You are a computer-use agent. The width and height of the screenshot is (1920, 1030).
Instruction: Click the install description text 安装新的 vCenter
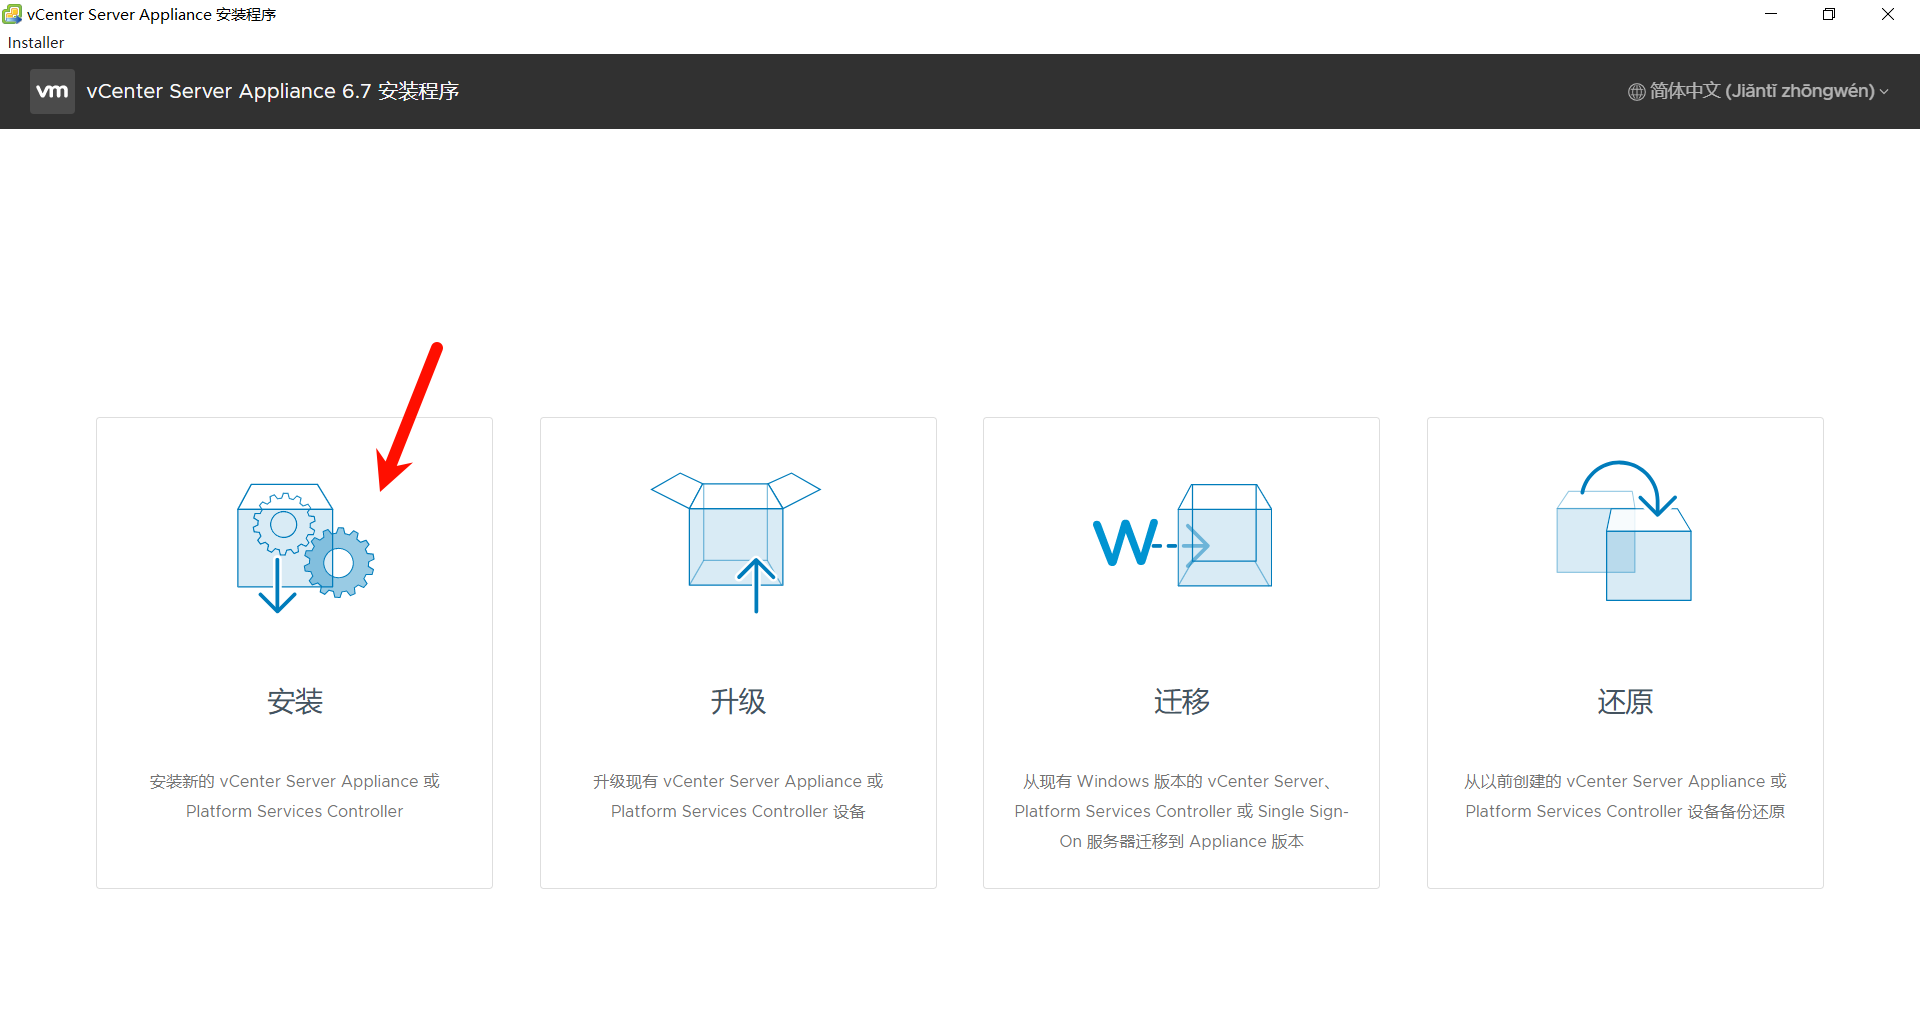pos(295,796)
